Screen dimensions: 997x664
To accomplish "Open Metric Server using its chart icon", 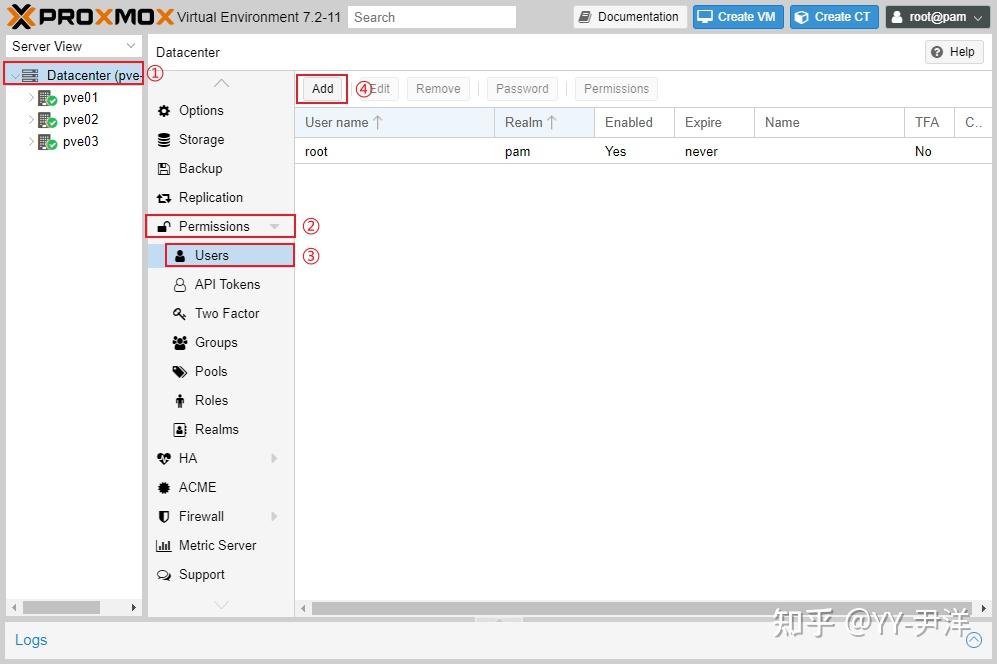I will coord(163,545).
